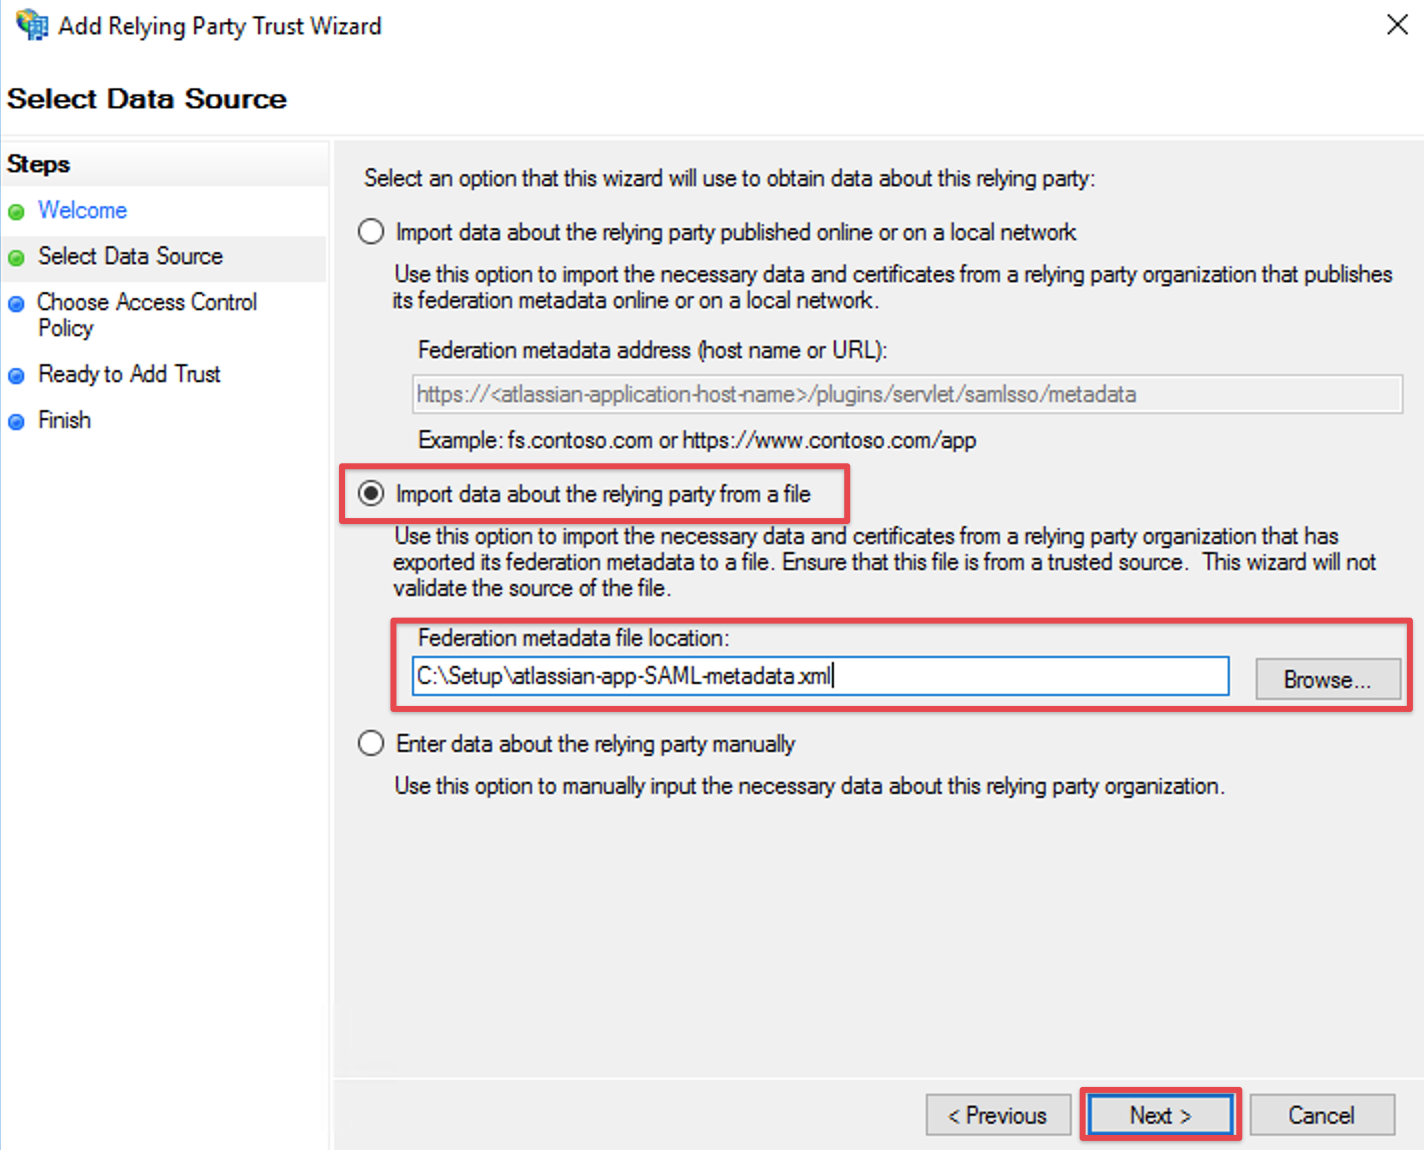Choose enter relying party data manually
The image size is (1424, 1150).
click(371, 744)
